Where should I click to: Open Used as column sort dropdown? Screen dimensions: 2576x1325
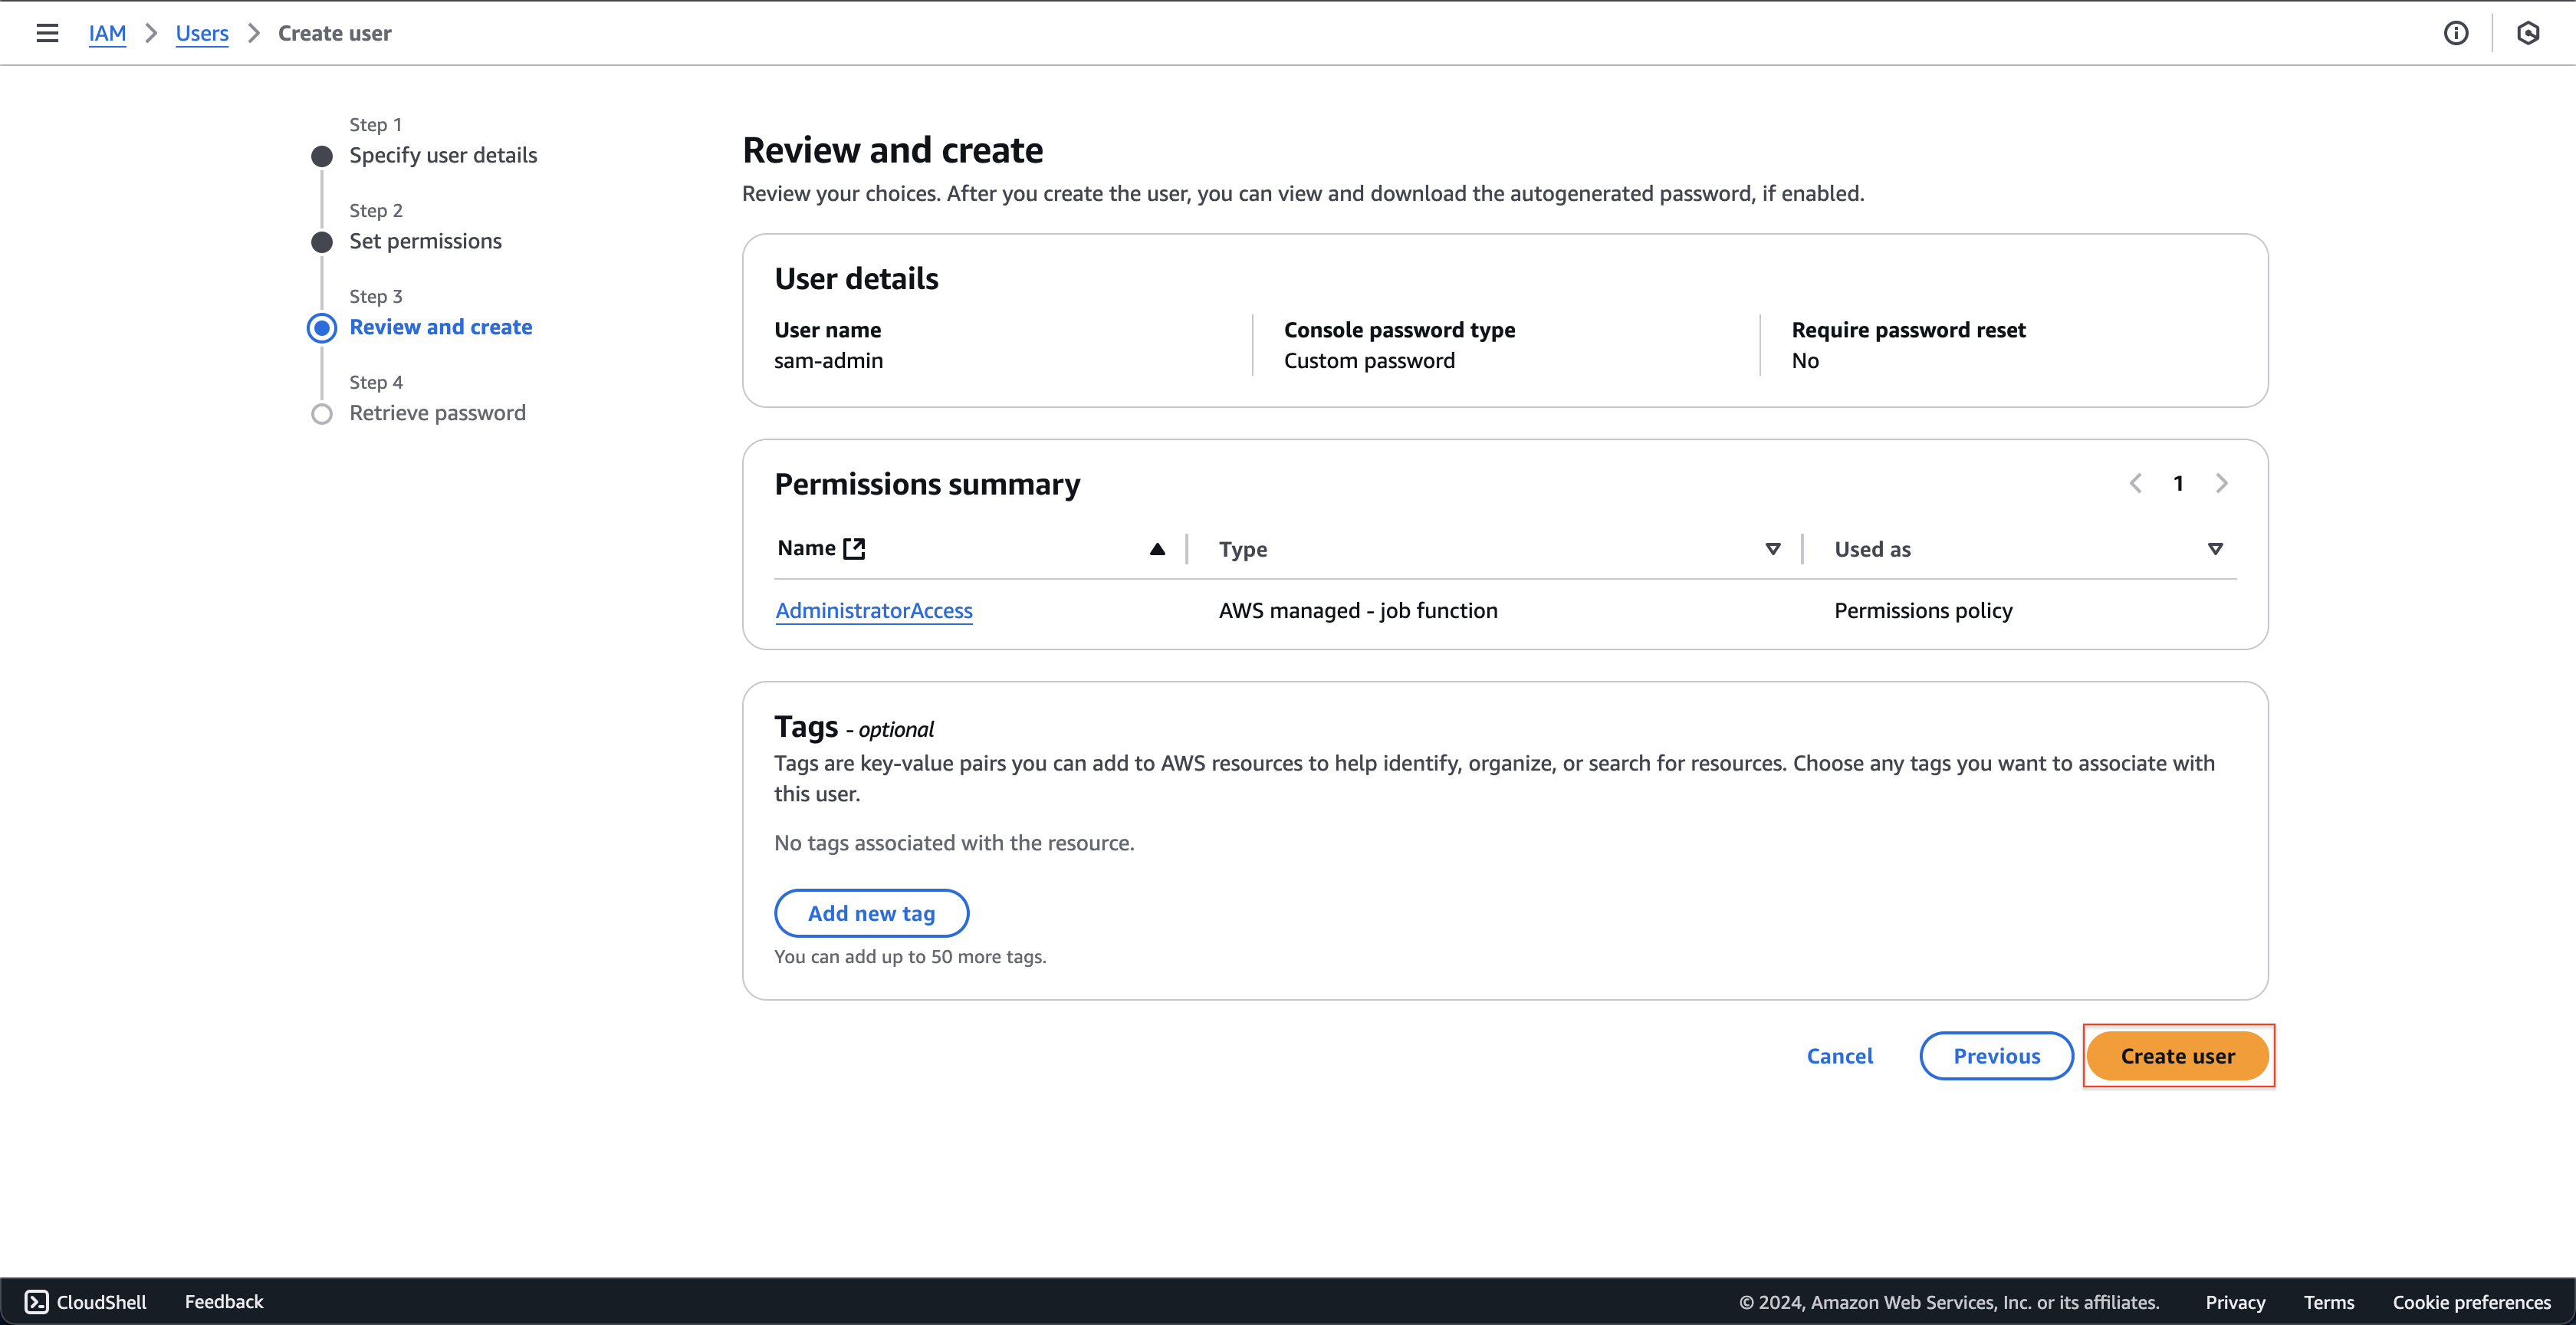click(2215, 549)
